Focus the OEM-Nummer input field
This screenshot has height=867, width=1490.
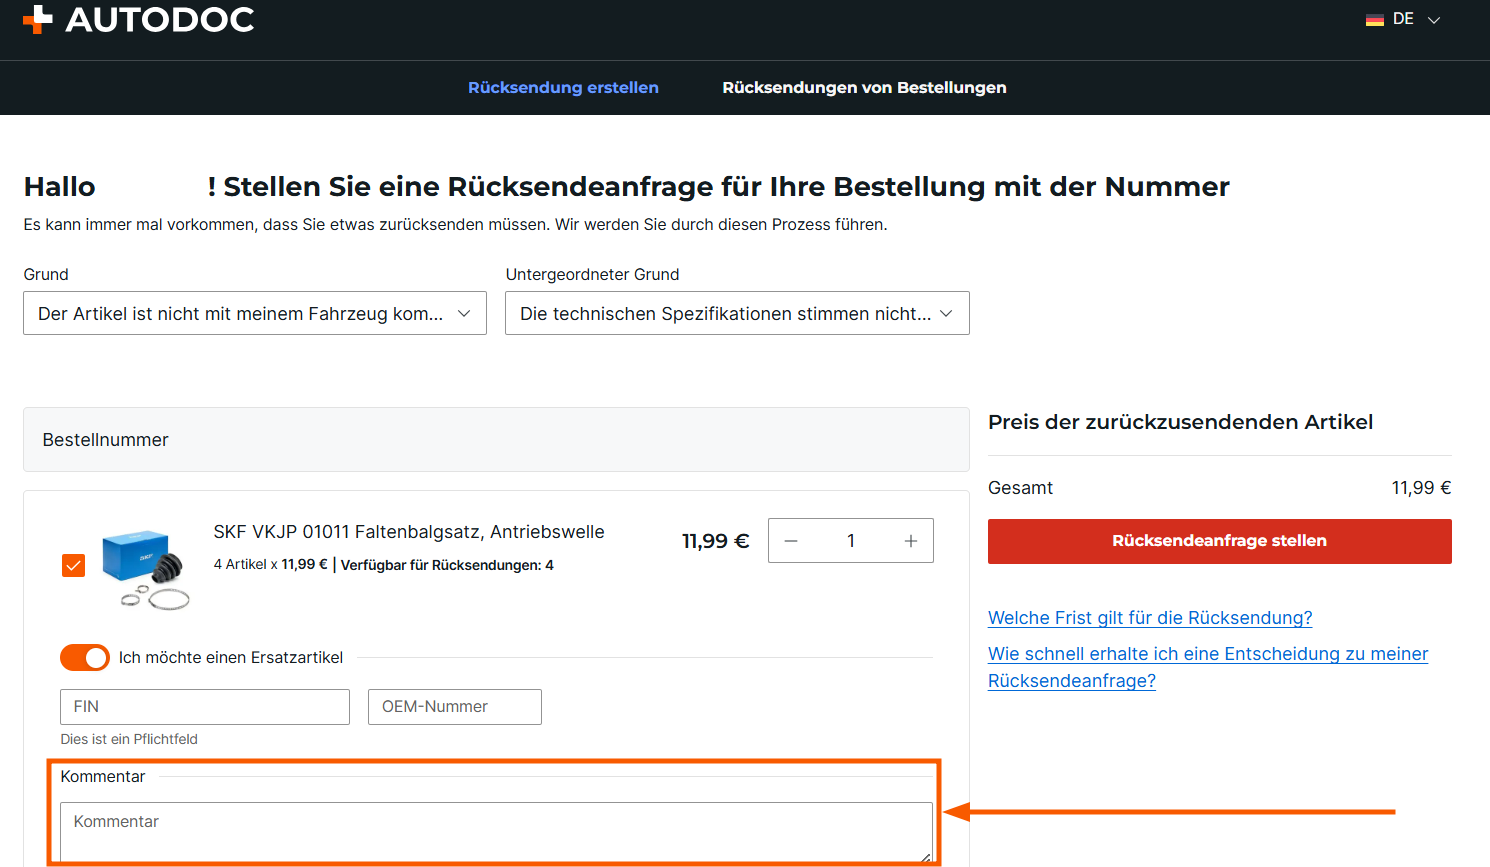click(454, 707)
